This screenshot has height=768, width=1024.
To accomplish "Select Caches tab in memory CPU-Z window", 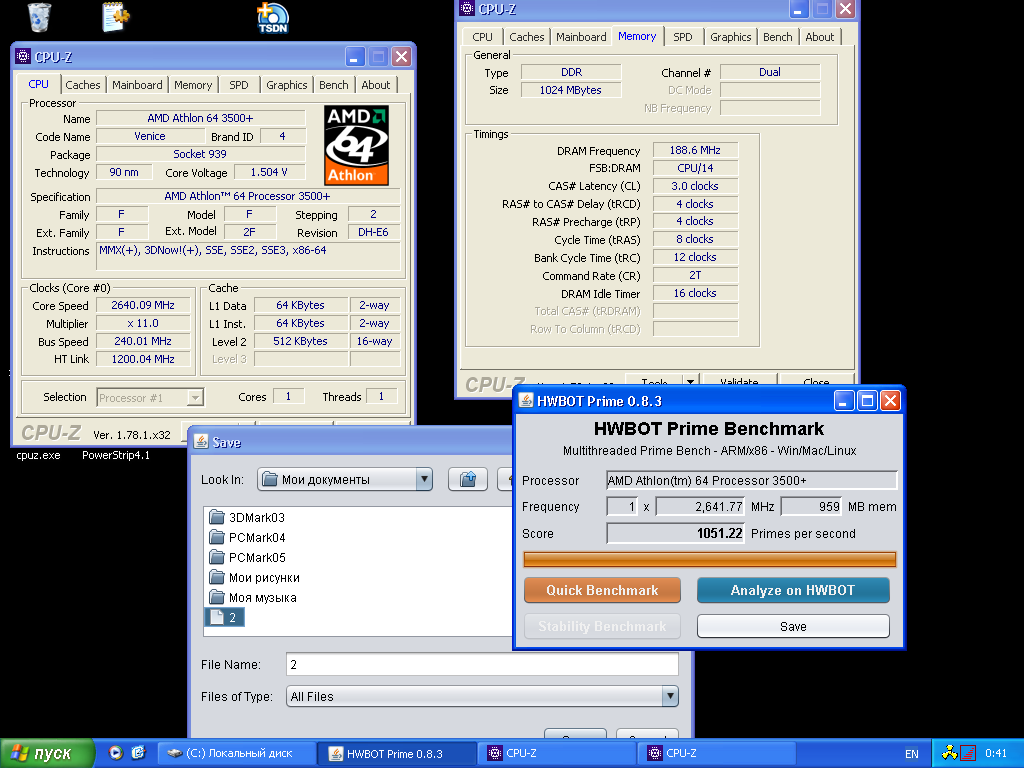I will coord(527,37).
